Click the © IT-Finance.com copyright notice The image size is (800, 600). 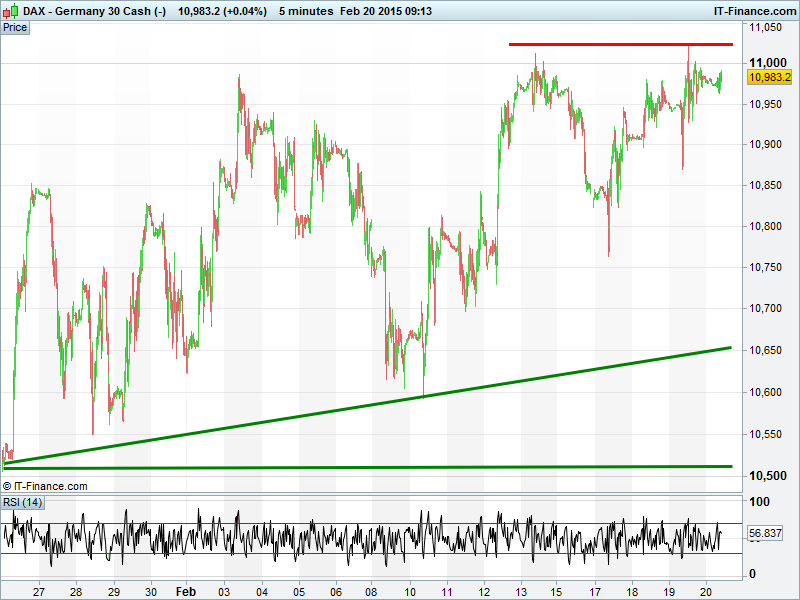point(45,486)
